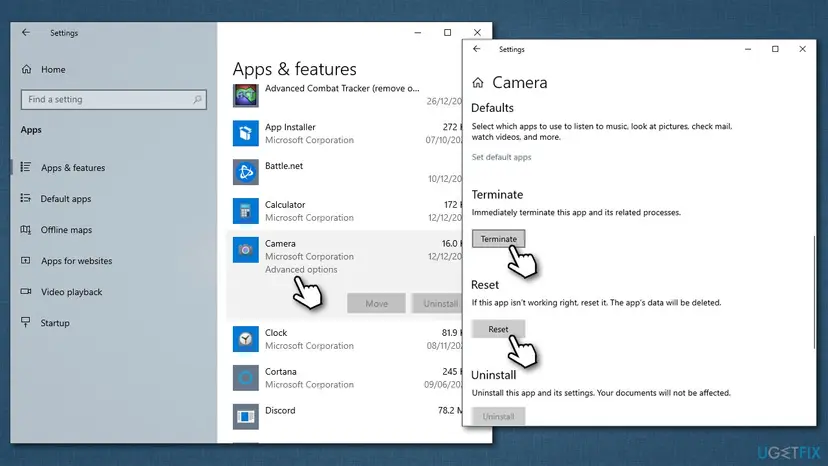Select Camera app name in list

280,244
